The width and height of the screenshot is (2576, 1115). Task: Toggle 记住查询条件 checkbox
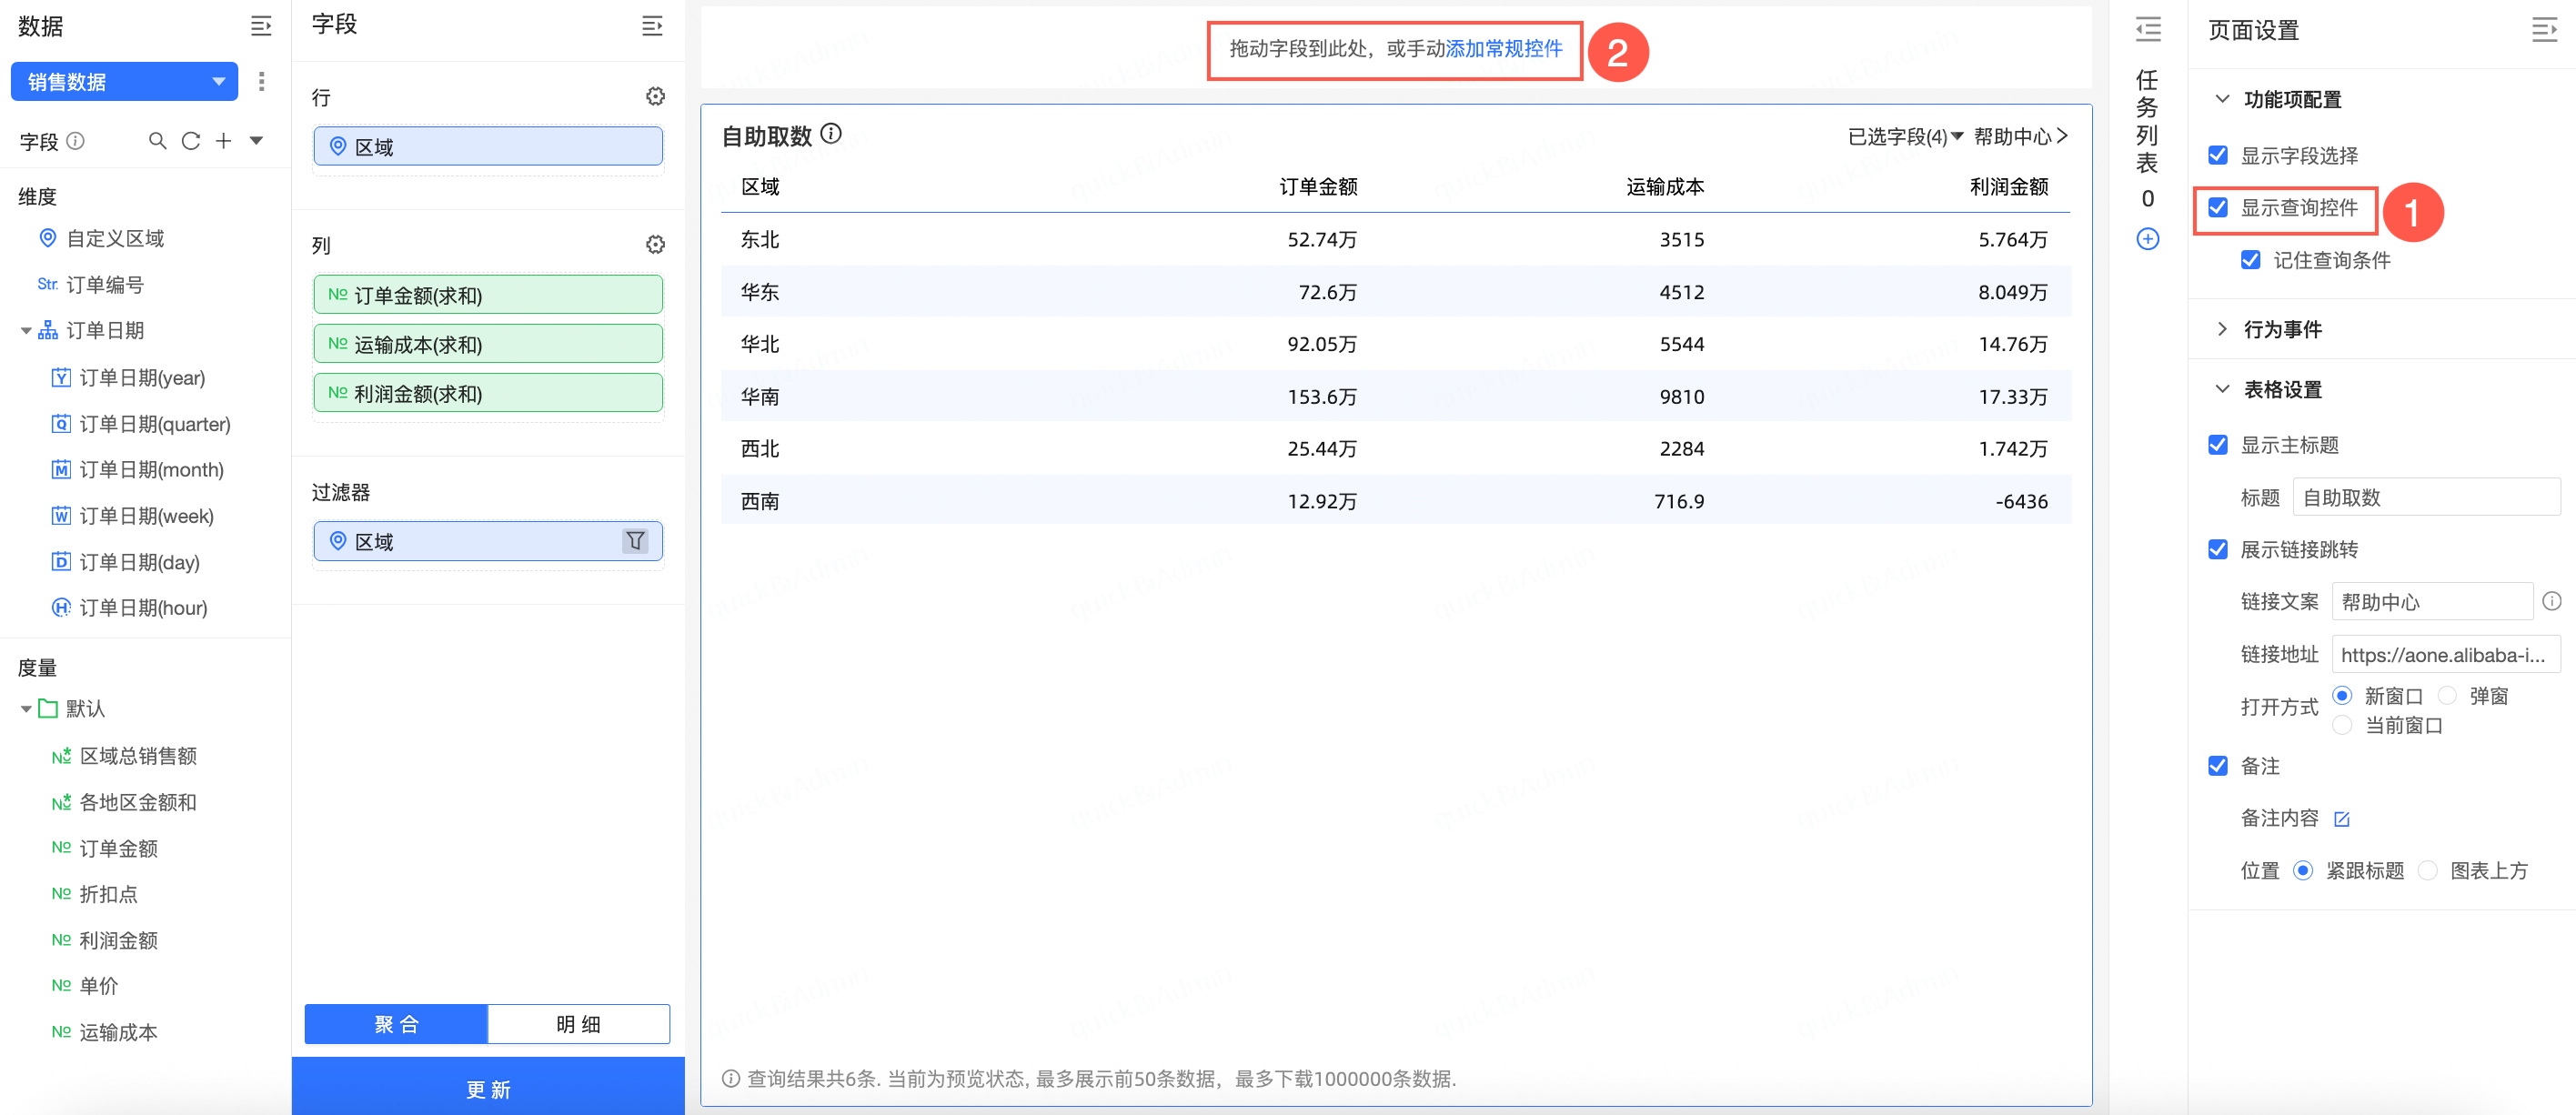(x=2250, y=260)
